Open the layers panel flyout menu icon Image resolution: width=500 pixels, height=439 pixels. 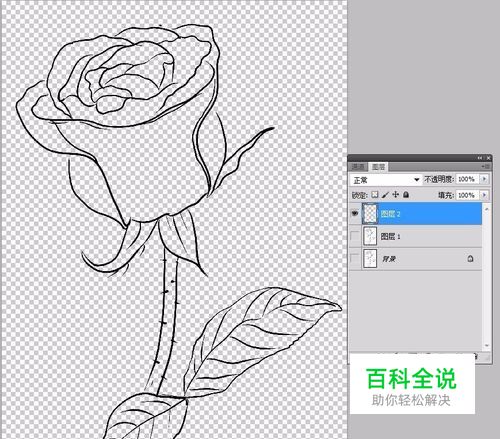tap(487, 166)
